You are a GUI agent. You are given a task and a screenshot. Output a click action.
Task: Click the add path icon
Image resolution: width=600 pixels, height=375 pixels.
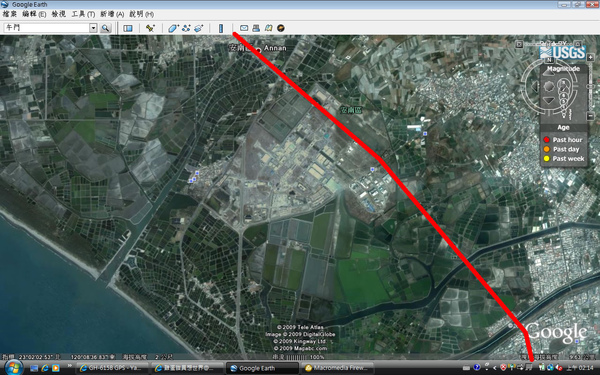point(186,28)
